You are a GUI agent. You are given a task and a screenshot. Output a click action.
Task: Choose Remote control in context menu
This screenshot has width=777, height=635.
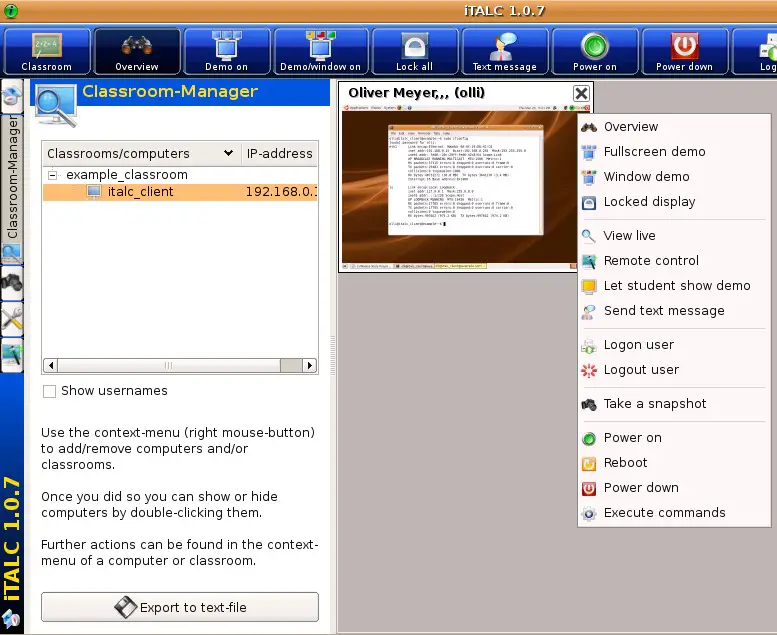tap(674, 261)
